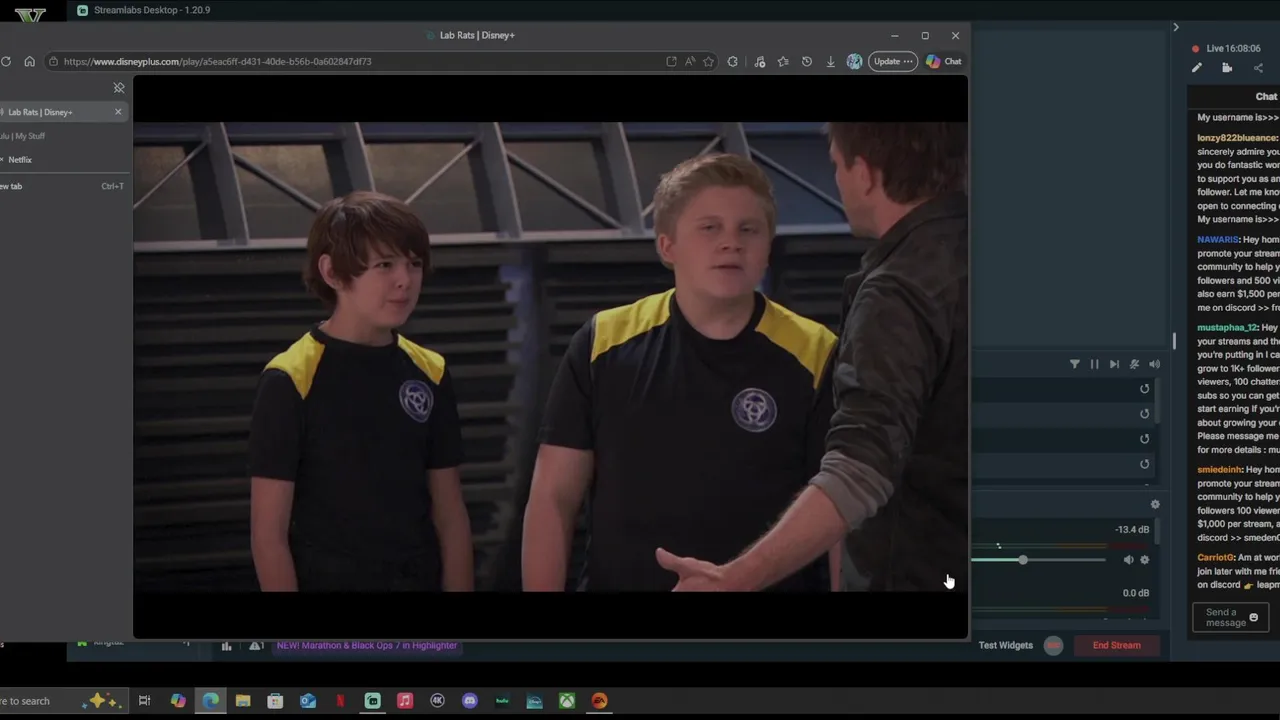1280x720 pixels.
Task: Open Microsoft Edge from taskbar
Action: click(211, 701)
